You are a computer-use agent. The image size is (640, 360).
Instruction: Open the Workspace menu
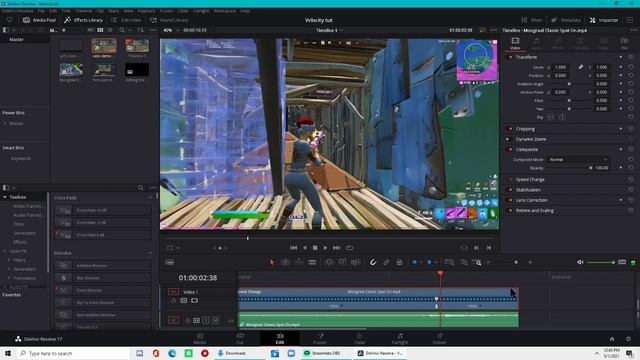[224, 11]
